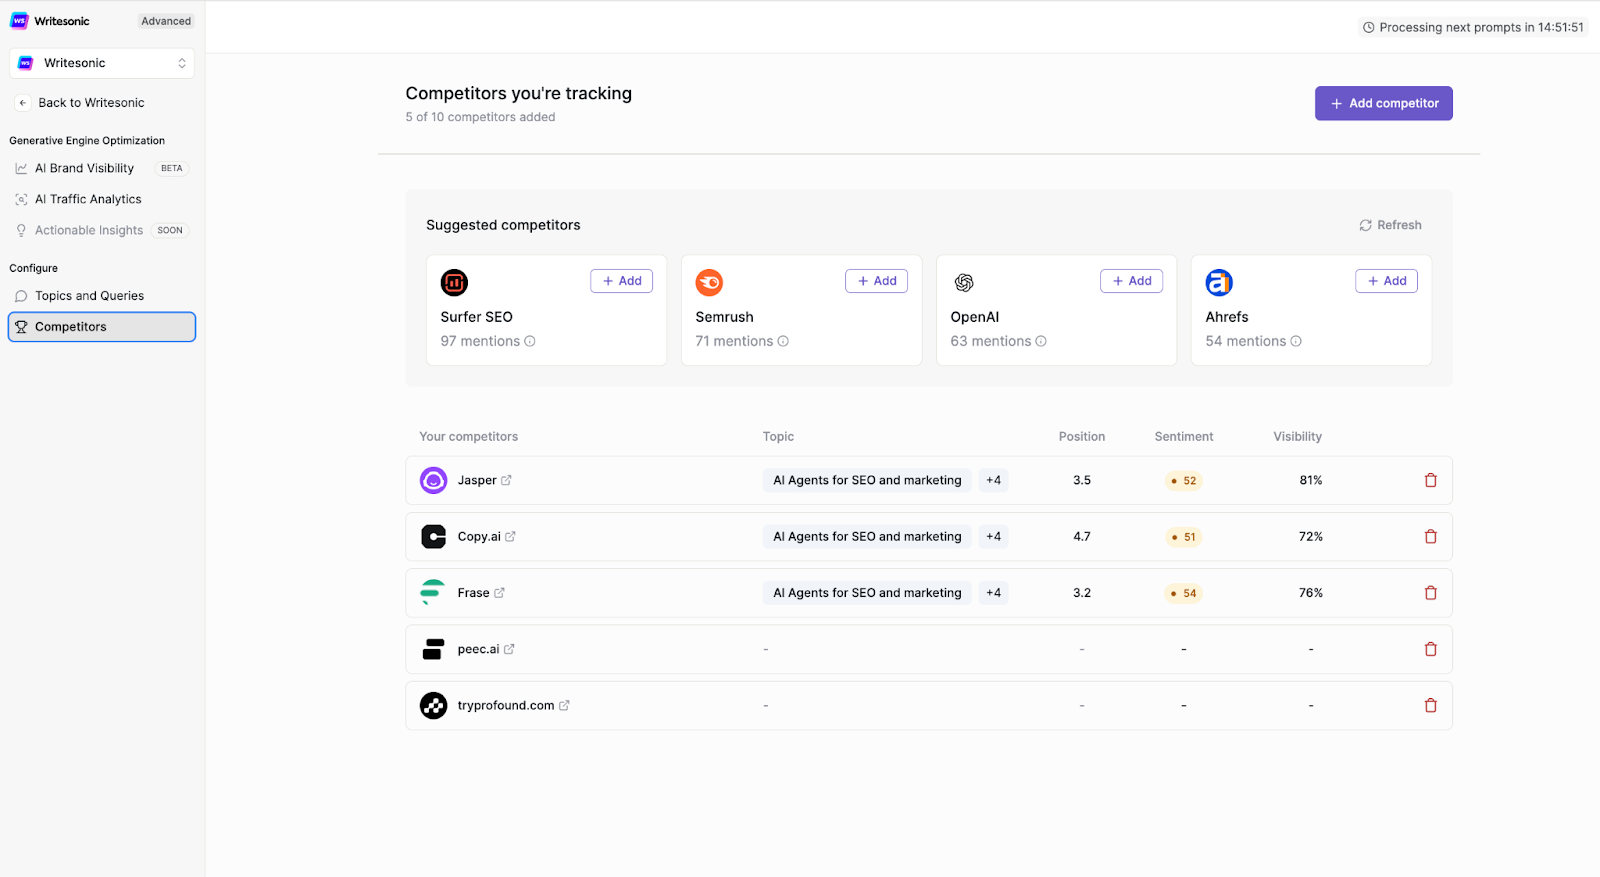Click Jasper visibility 81%

[1310, 480]
